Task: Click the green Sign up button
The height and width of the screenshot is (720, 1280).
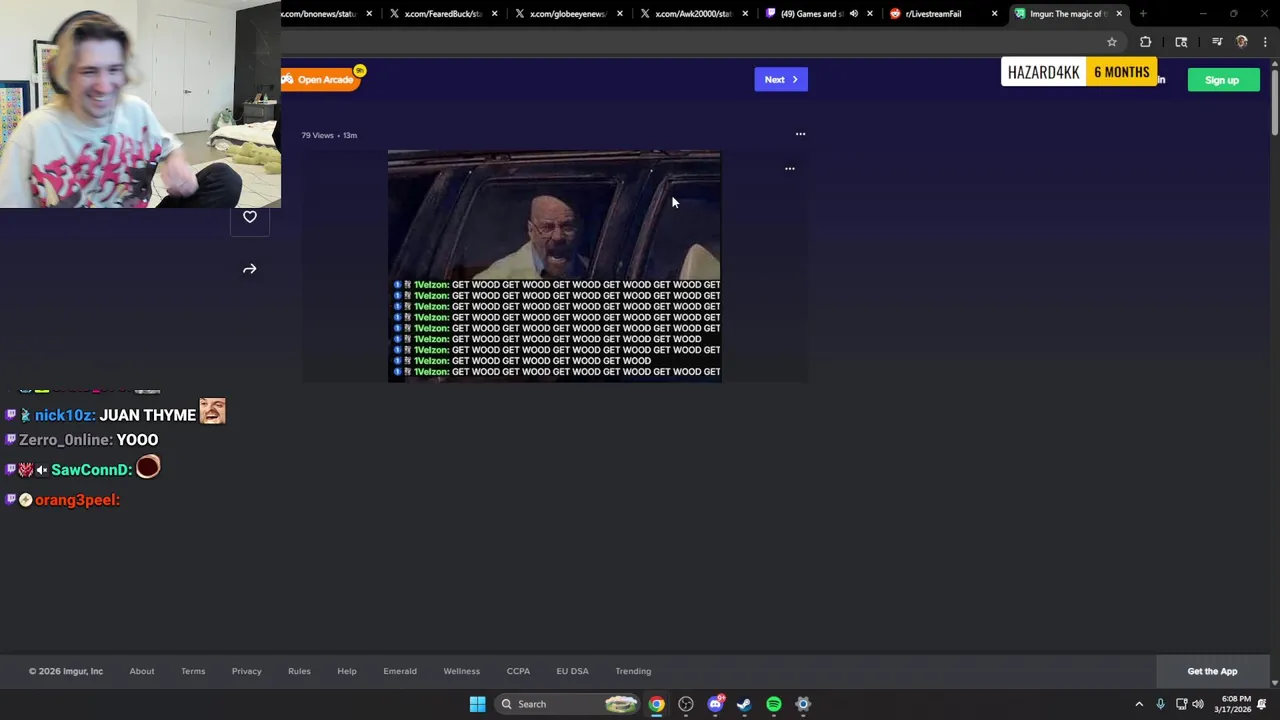Action: pos(1222,80)
